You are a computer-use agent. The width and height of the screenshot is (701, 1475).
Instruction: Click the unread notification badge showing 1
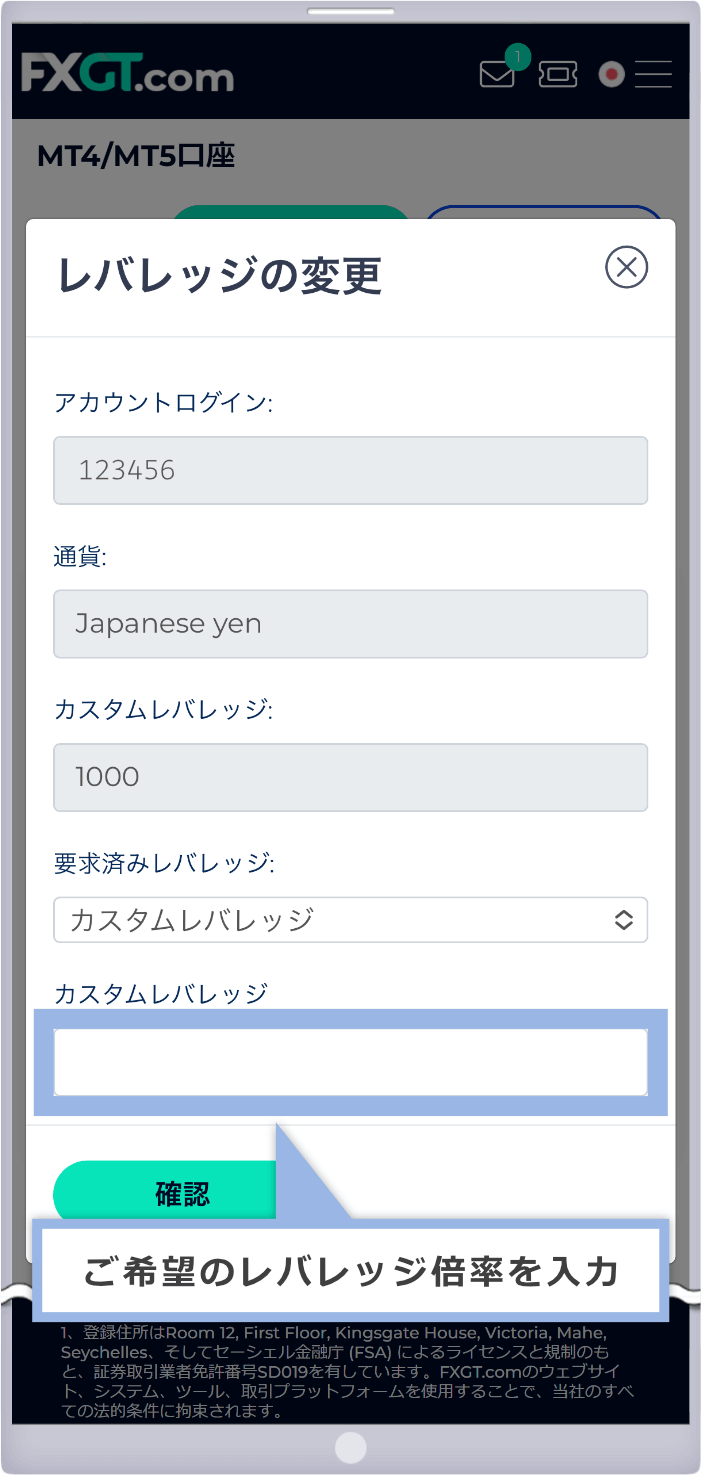[x=517, y=58]
